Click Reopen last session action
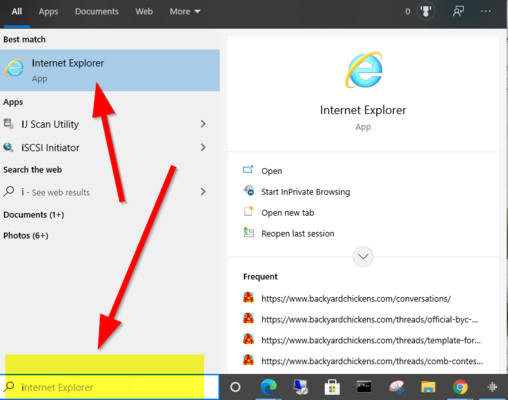 pos(298,234)
